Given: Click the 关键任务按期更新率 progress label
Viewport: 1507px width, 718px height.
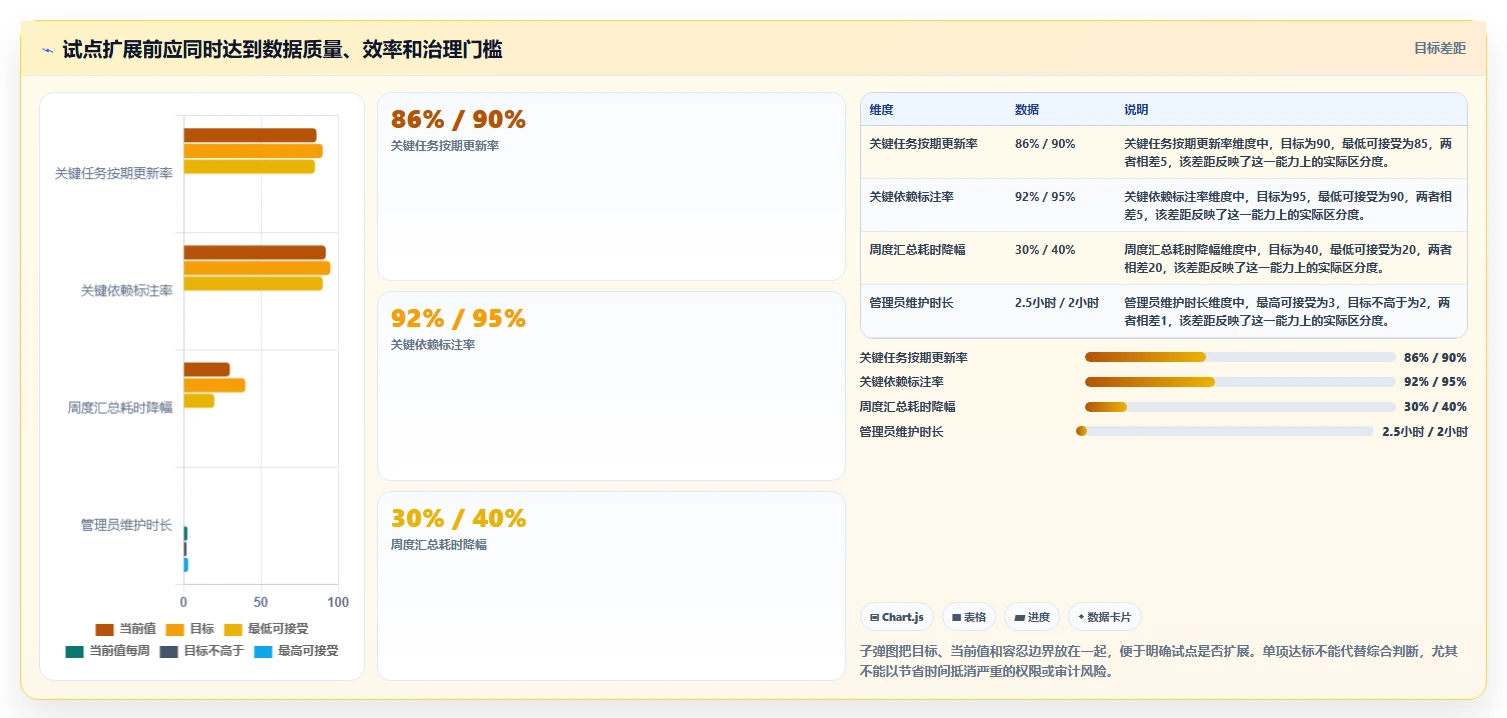Looking at the screenshot, I should click(x=913, y=357).
